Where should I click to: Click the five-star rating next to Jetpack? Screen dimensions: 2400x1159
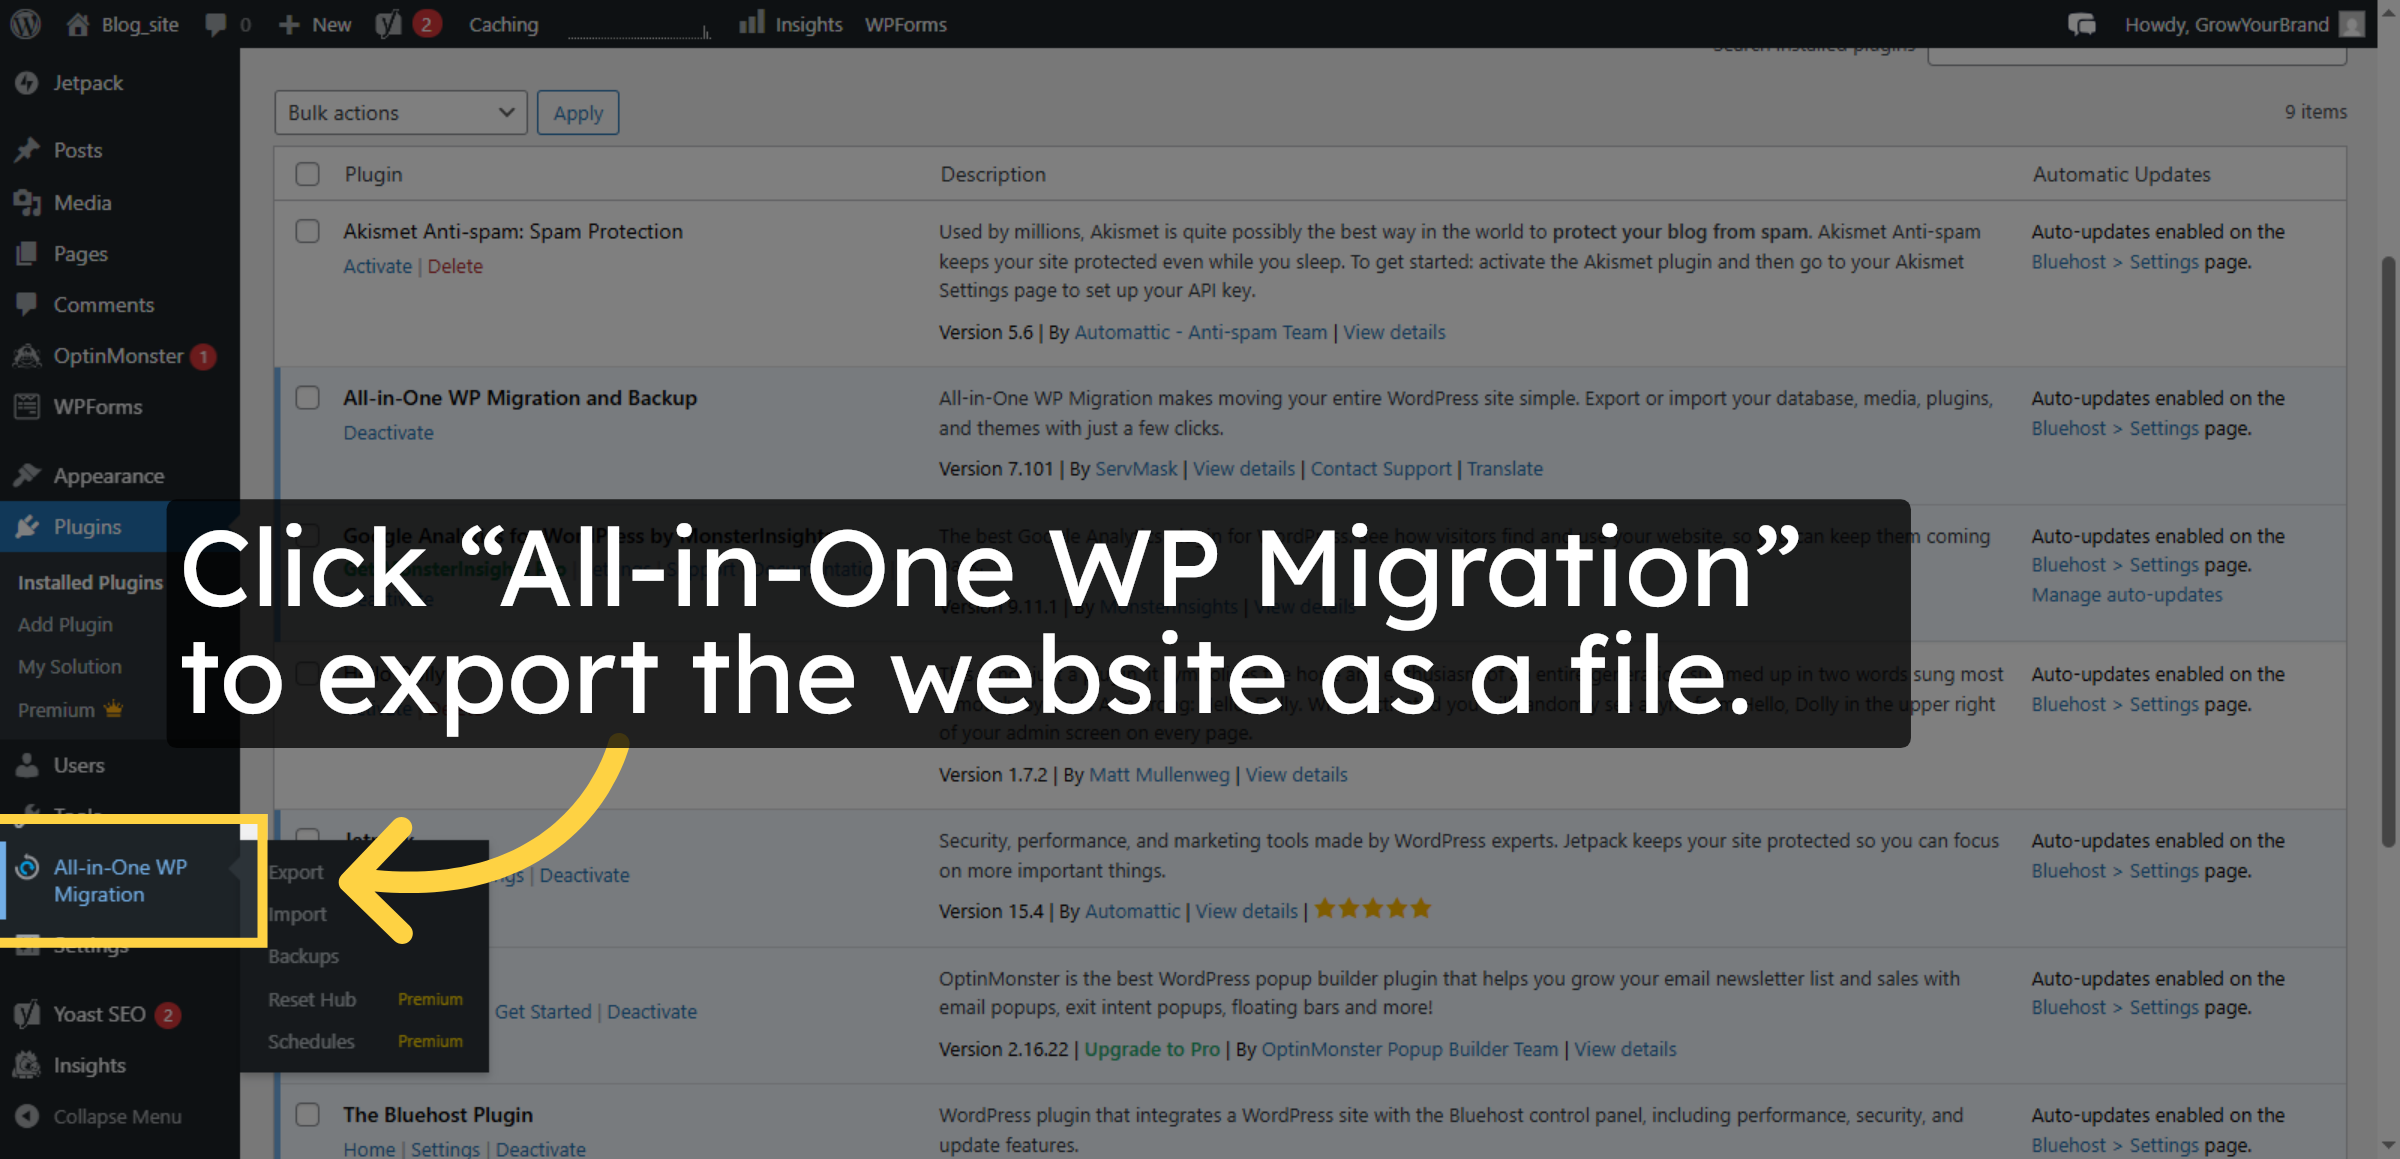pyautogui.click(x=1372, y=908)
